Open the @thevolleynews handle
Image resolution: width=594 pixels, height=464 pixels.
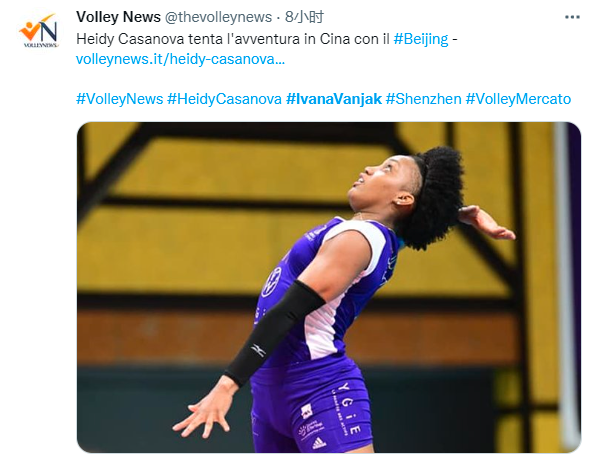218,17
